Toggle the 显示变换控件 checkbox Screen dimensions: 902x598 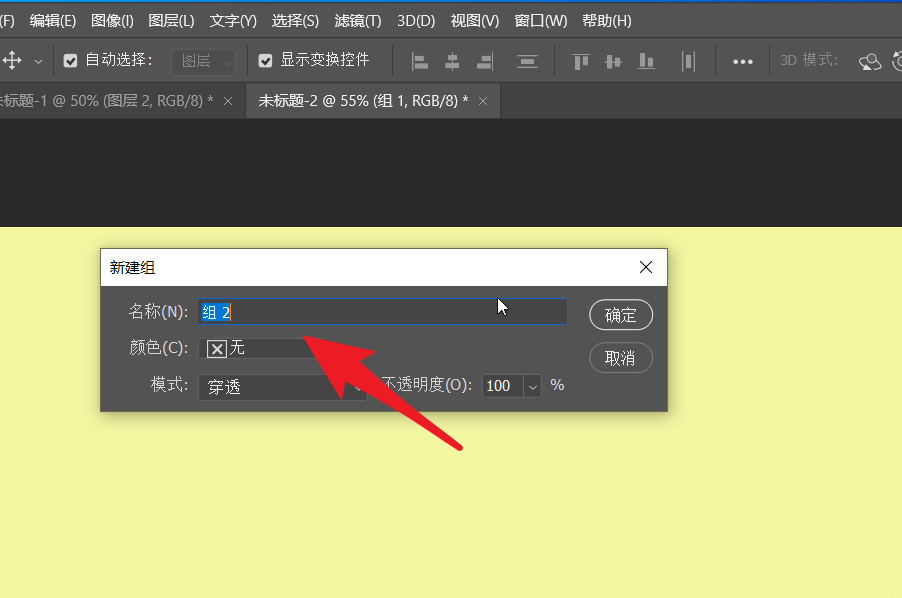click(x=266, y=61)
